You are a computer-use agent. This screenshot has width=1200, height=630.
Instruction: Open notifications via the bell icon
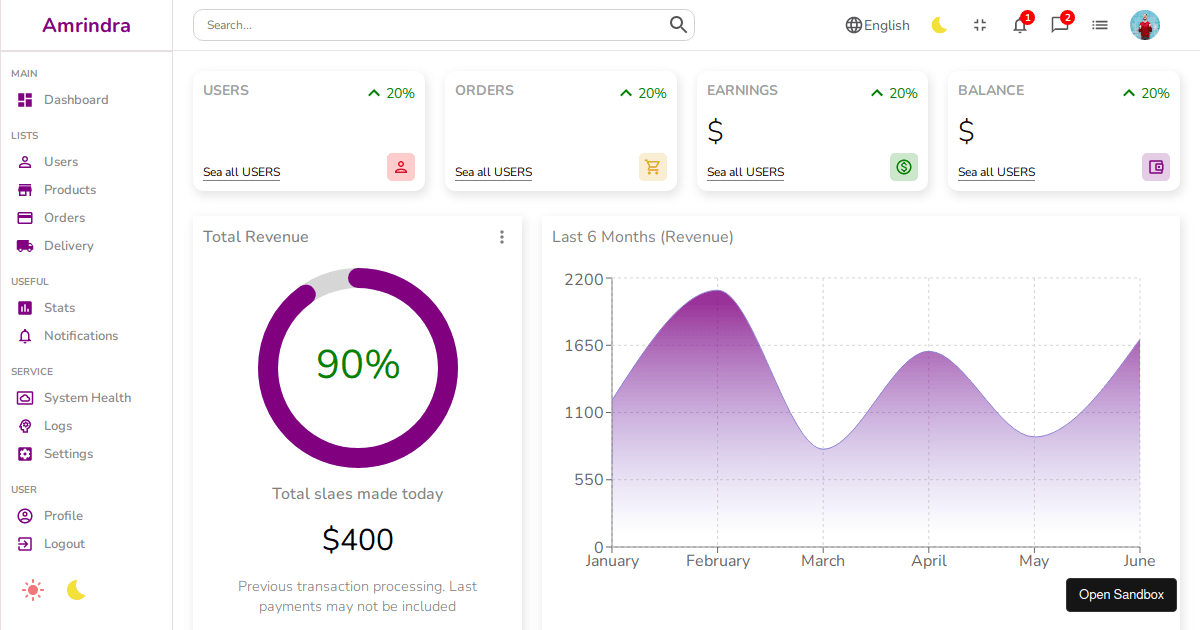click(x=1020, y=25)
